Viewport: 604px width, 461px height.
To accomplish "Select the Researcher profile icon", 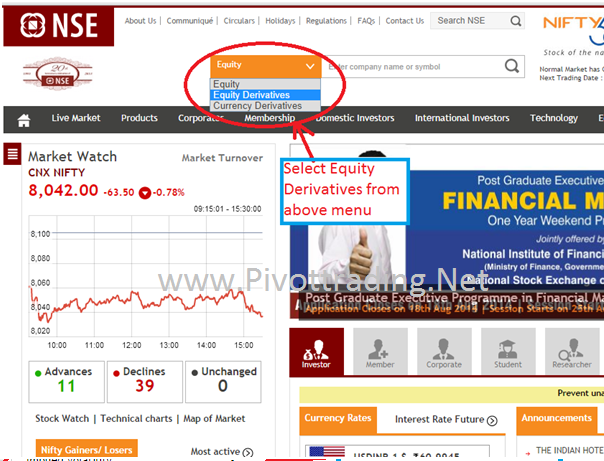I will coord(572,351).
